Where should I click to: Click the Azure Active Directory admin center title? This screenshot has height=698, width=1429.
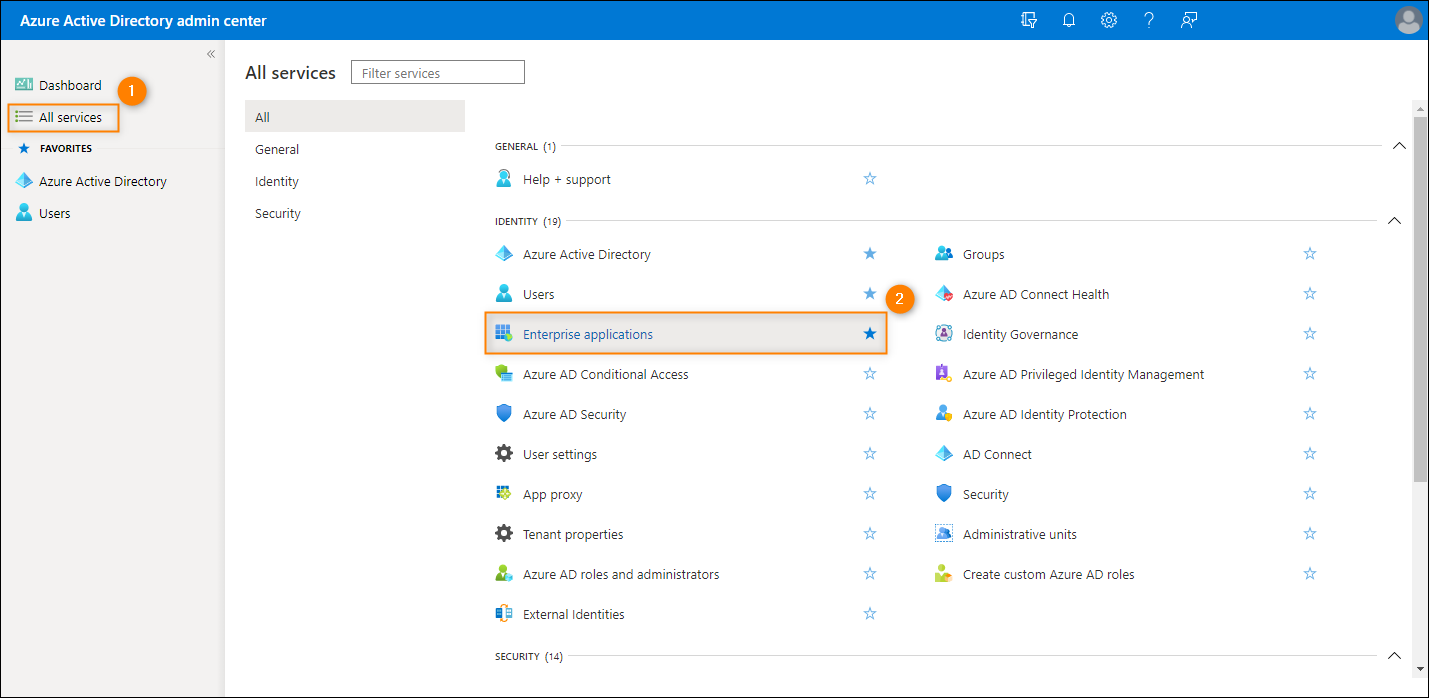coord(144,20)
